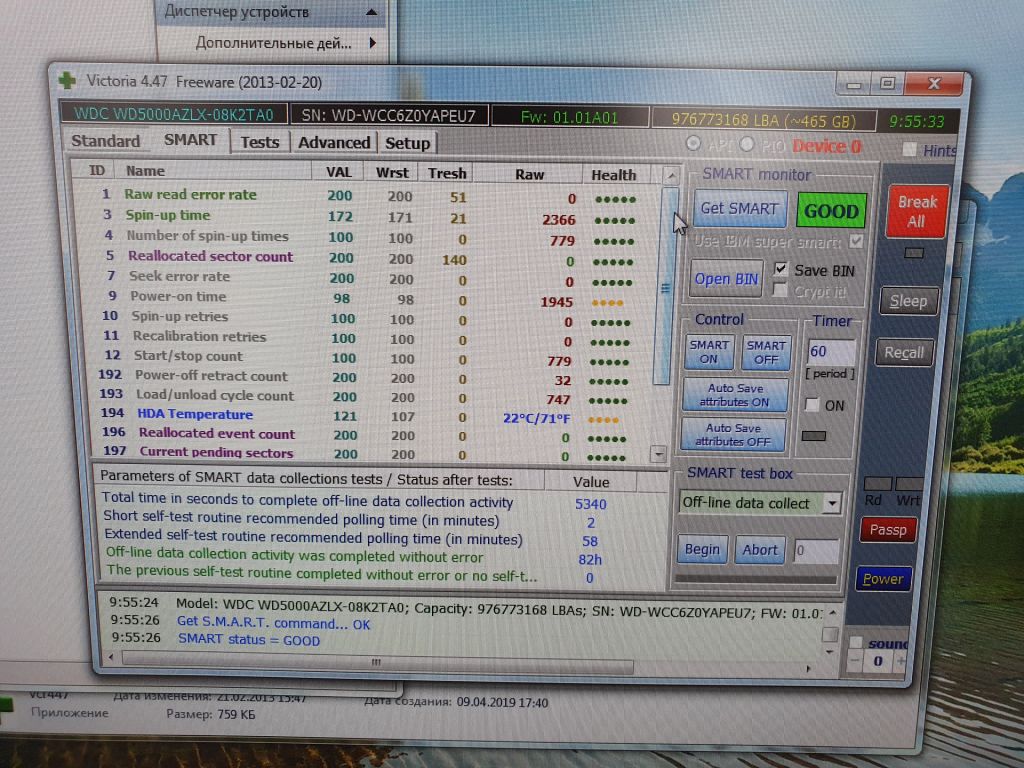Image resolution: width=1024 pixels, height=768 pixels.
Task: Decrease sound volume with the minus button
Action: click(x=856, y=661)
